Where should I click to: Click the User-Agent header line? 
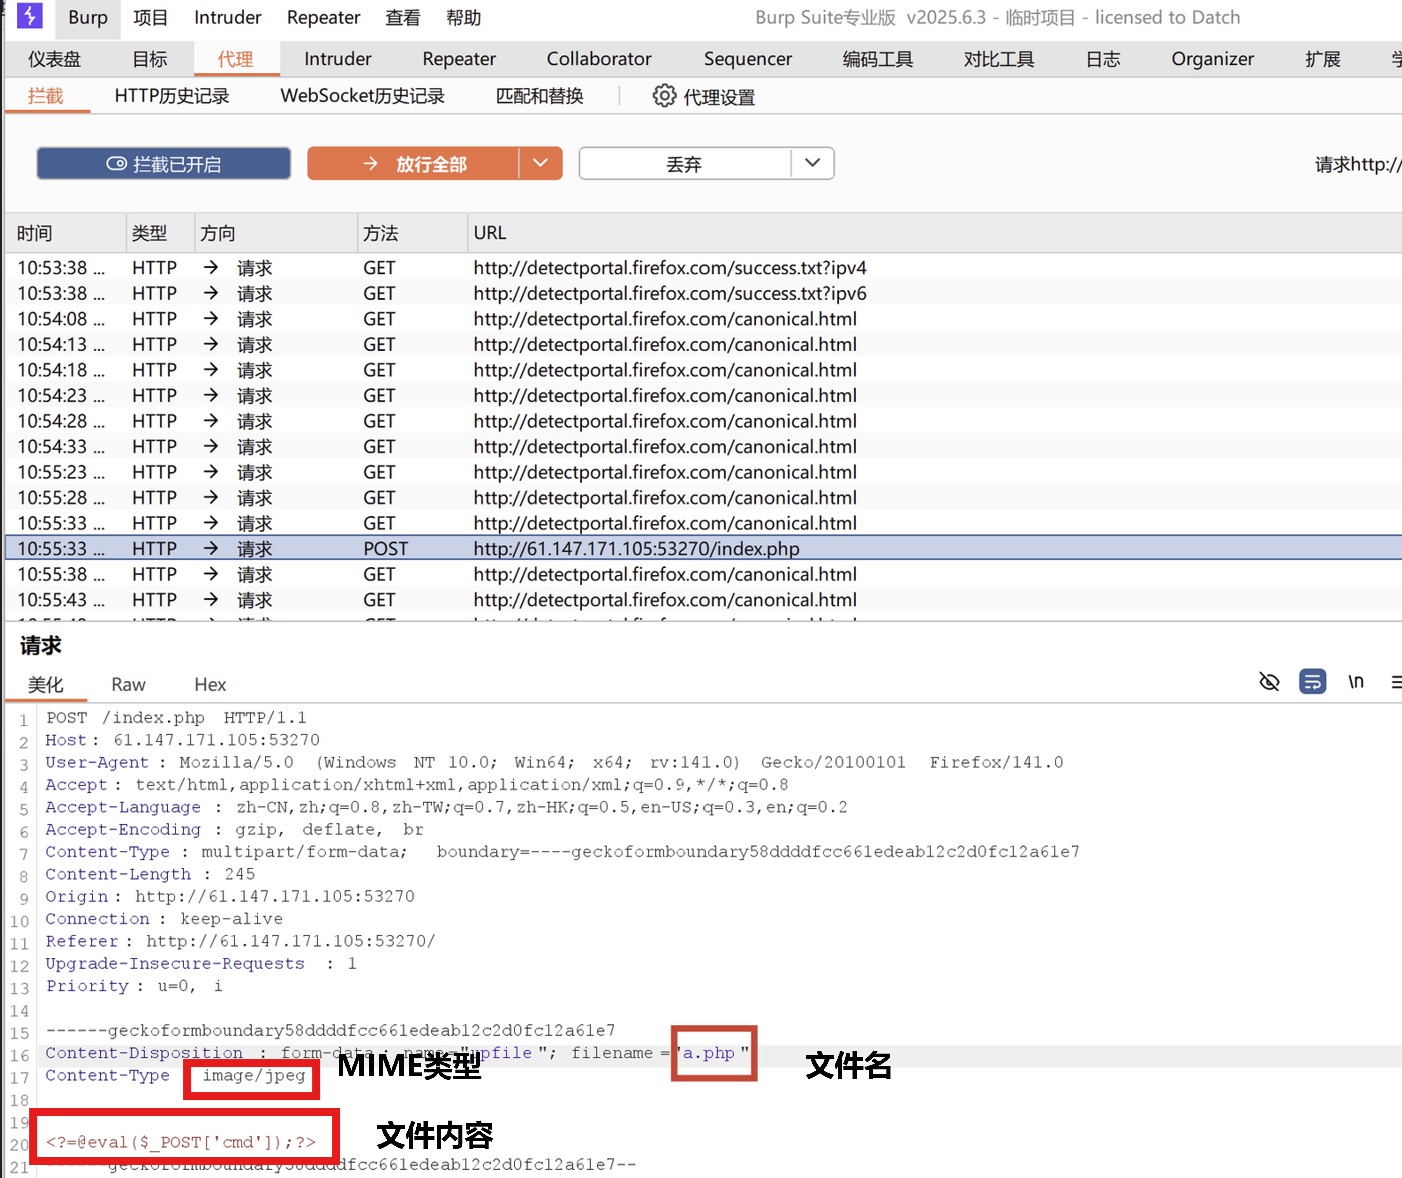coord(554,762)
